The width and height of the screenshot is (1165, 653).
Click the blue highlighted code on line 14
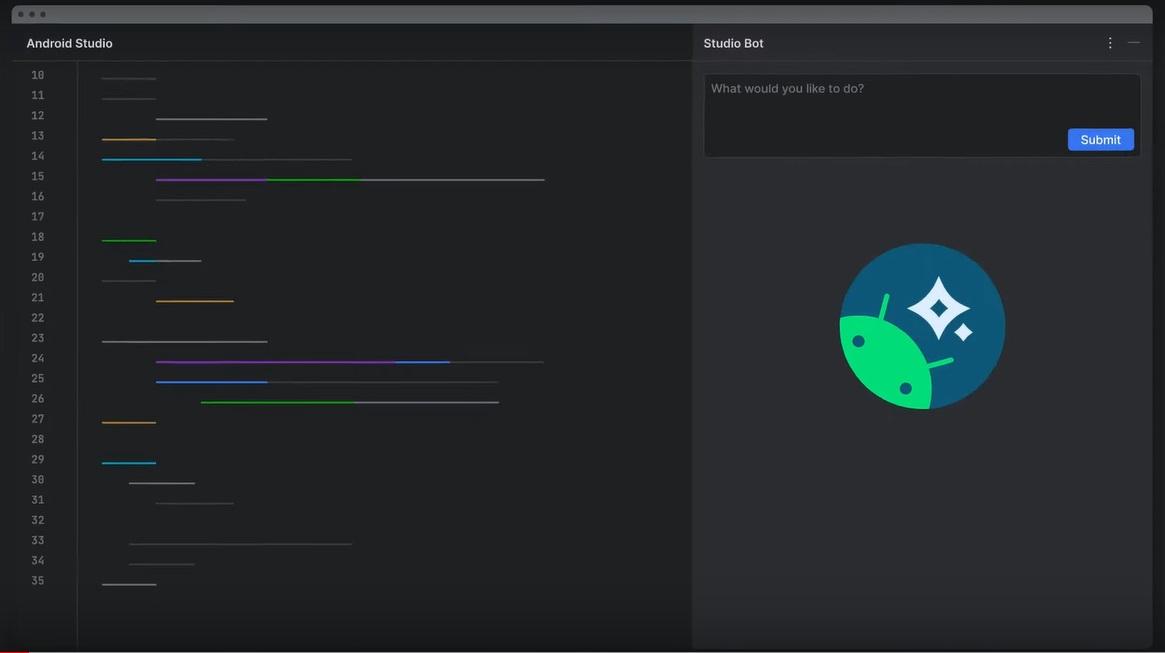[x=150, y=157]
